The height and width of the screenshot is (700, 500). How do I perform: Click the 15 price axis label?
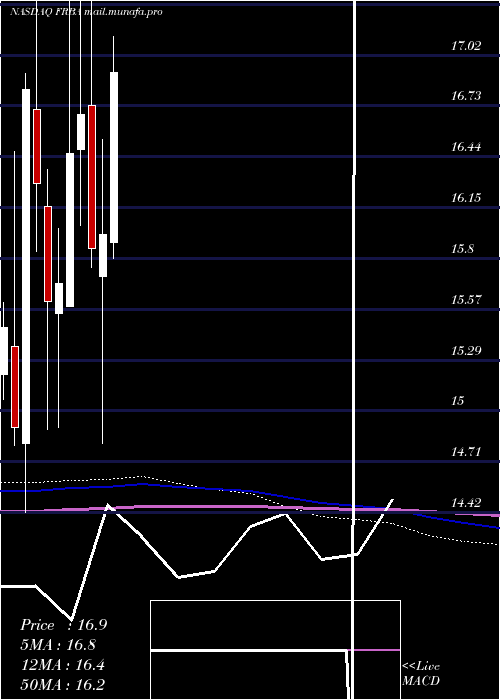(458, 401)
